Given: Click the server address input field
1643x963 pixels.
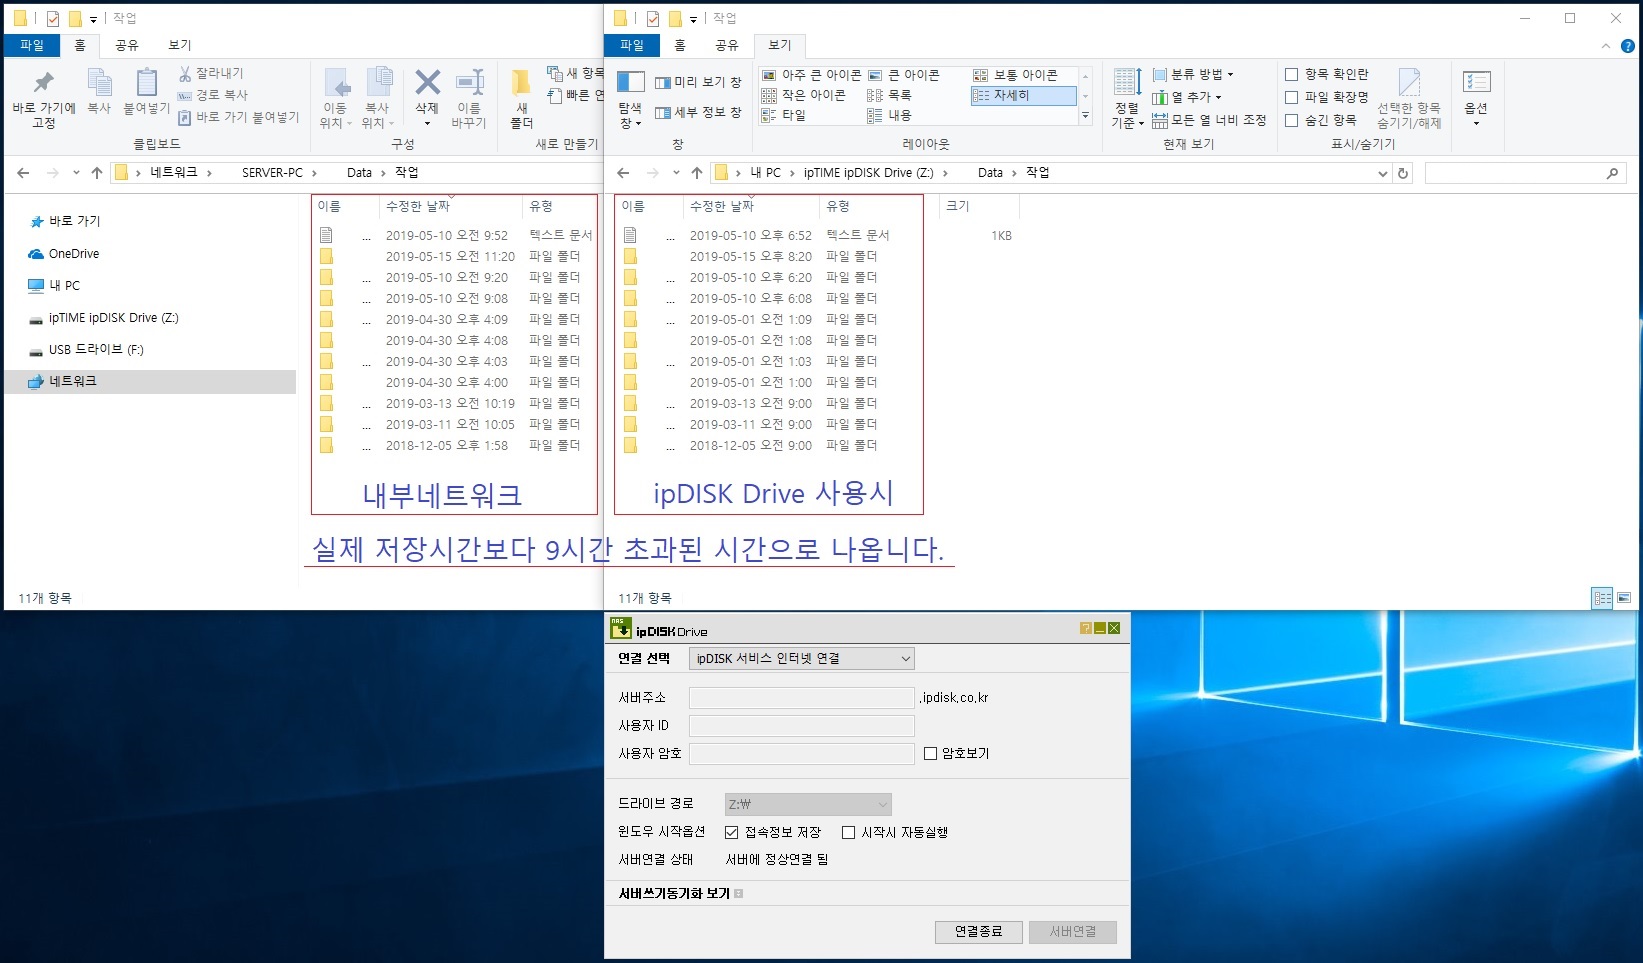Looking at the screenshot, I should click(802, 697).
